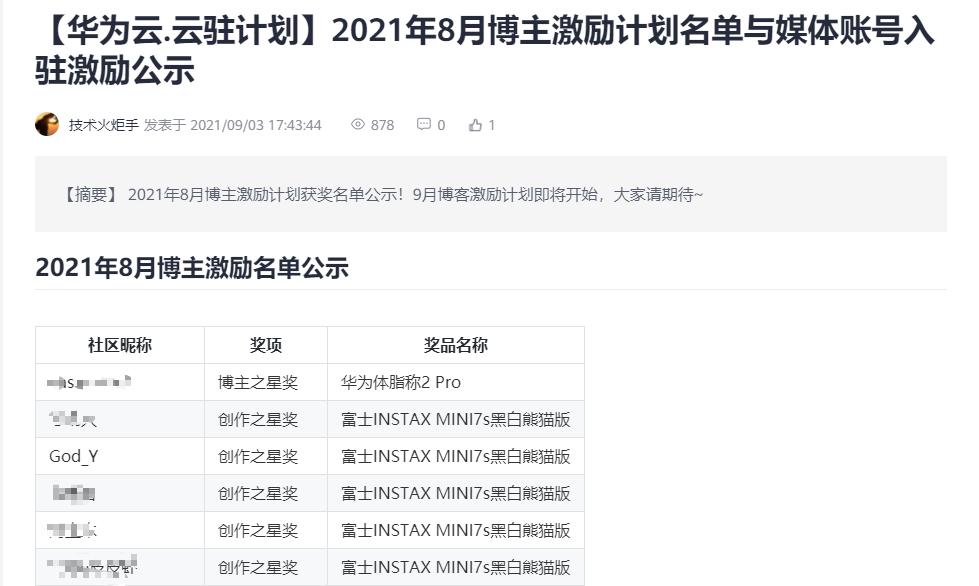The image size is (979, 586).
Task: Click the comment count number 0
Action: click(441, 125)
